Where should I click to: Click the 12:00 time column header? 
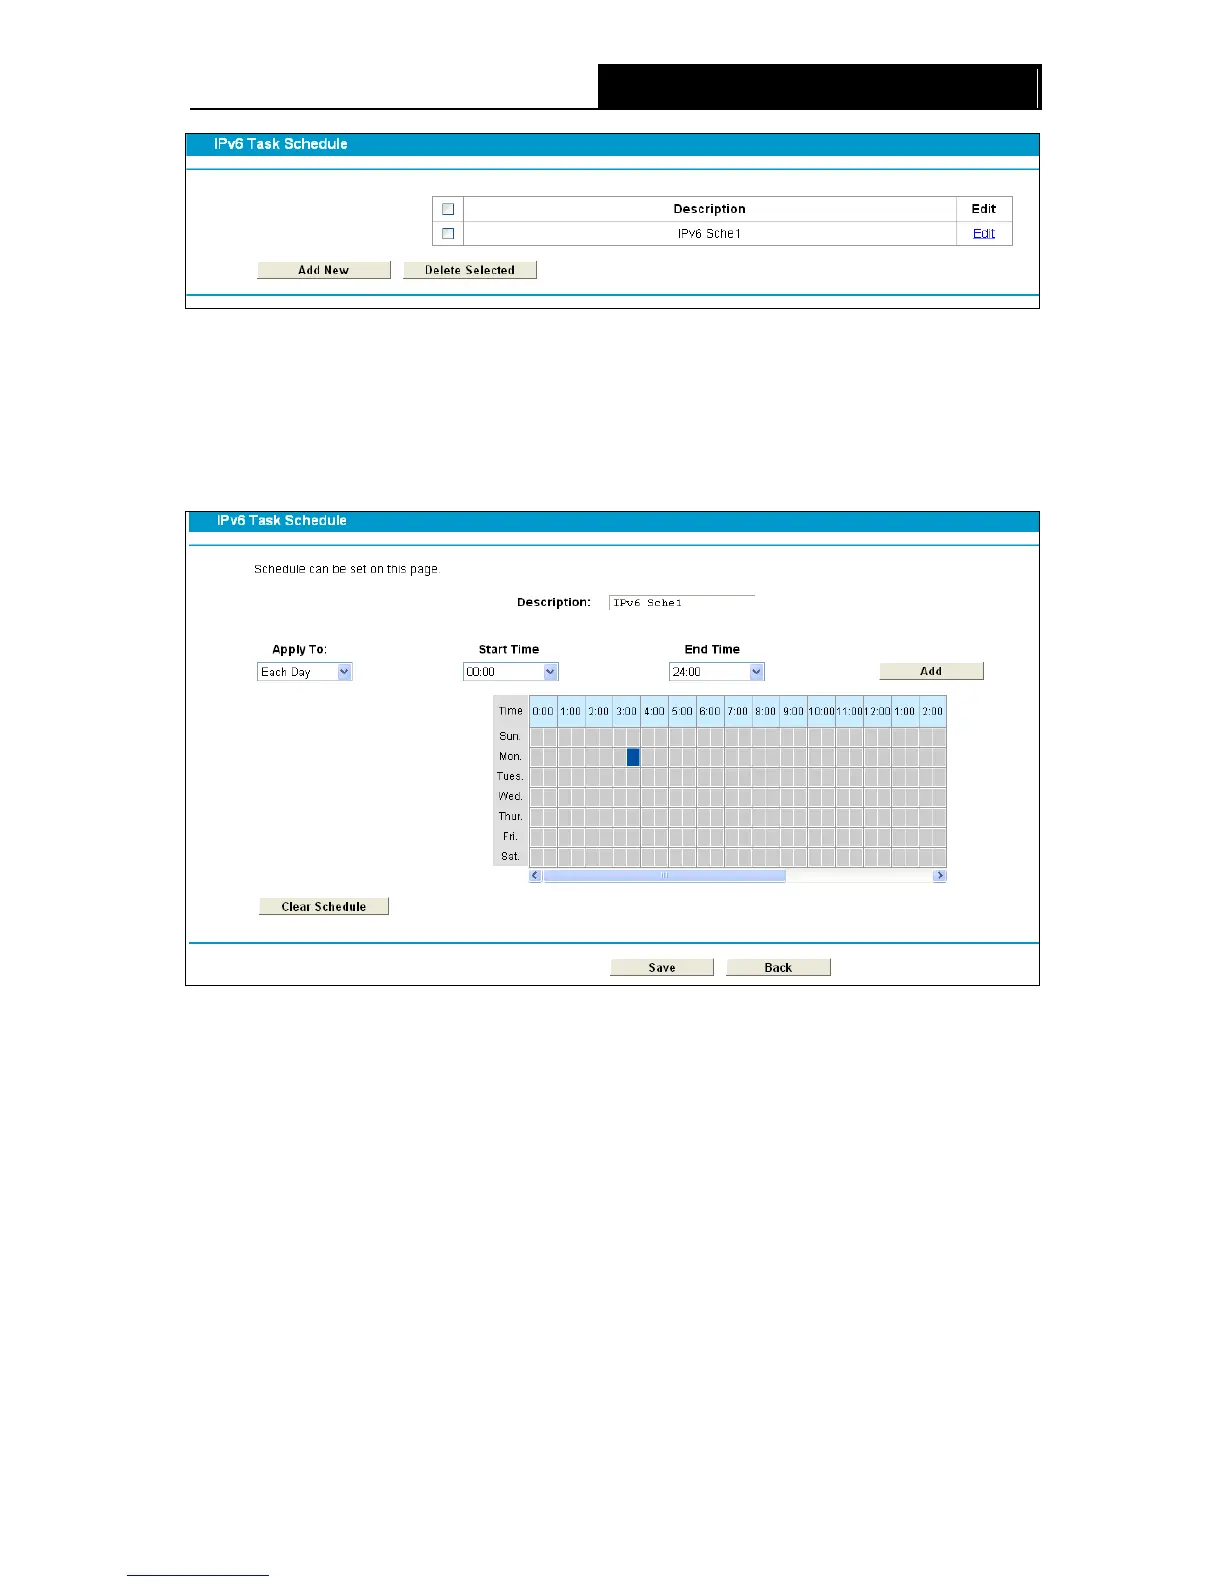tap(878, 711)
